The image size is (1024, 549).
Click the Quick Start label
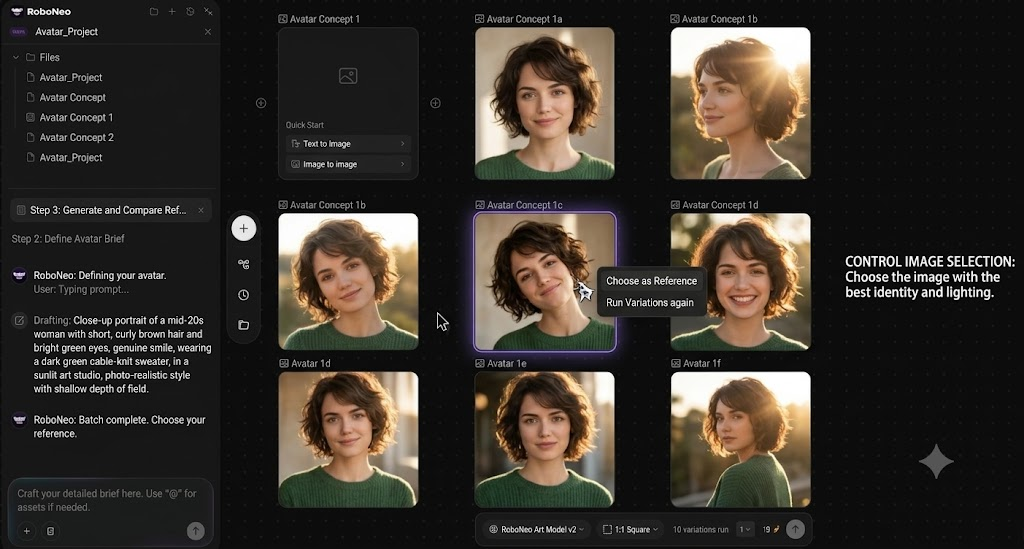click(304, 125)
